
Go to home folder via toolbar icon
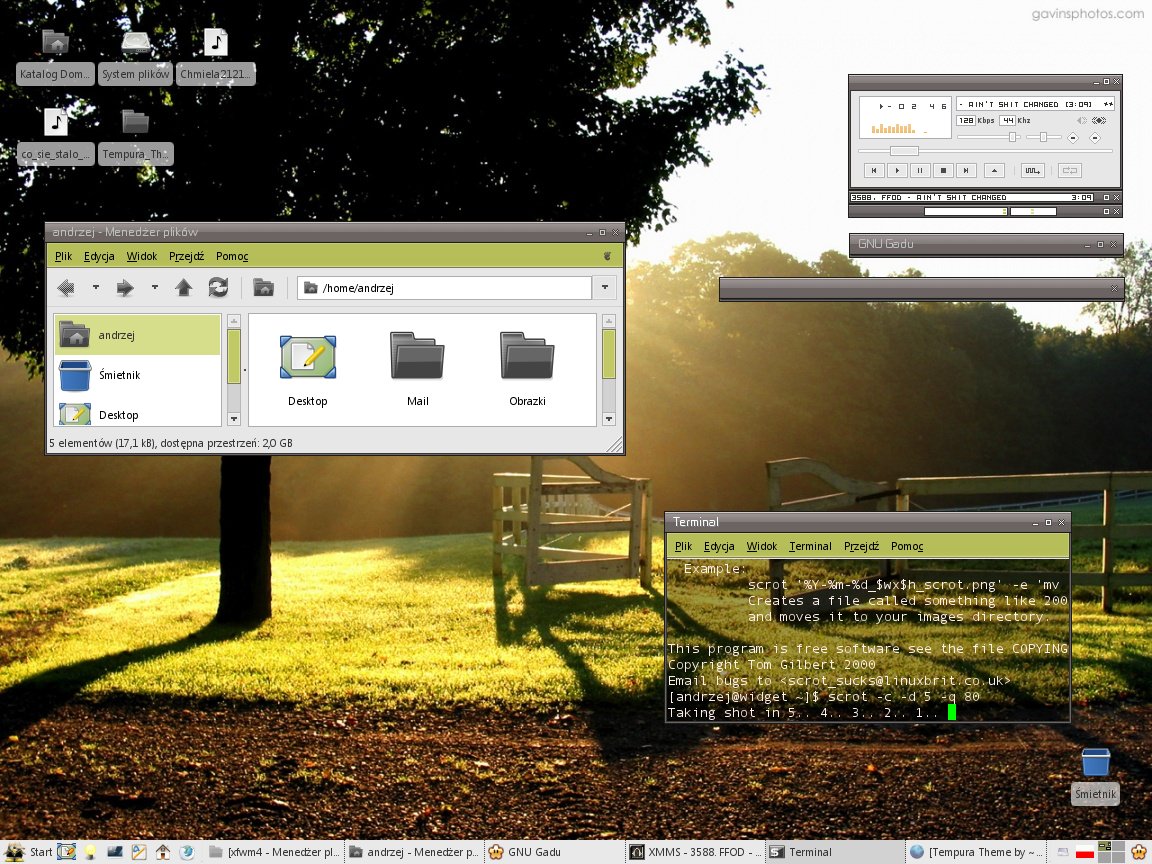263,287
